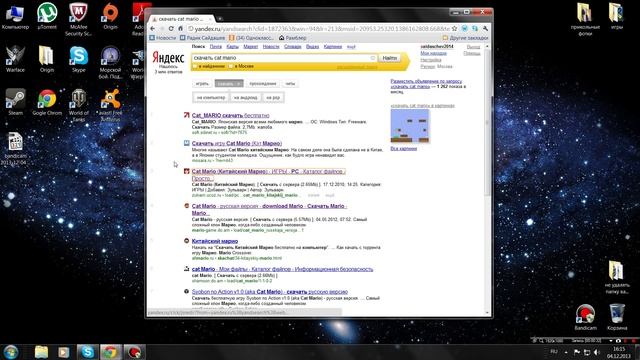The image size is (640, 360).
Task: Select the 'играть' refinement button
Action: tap(202, 84)
